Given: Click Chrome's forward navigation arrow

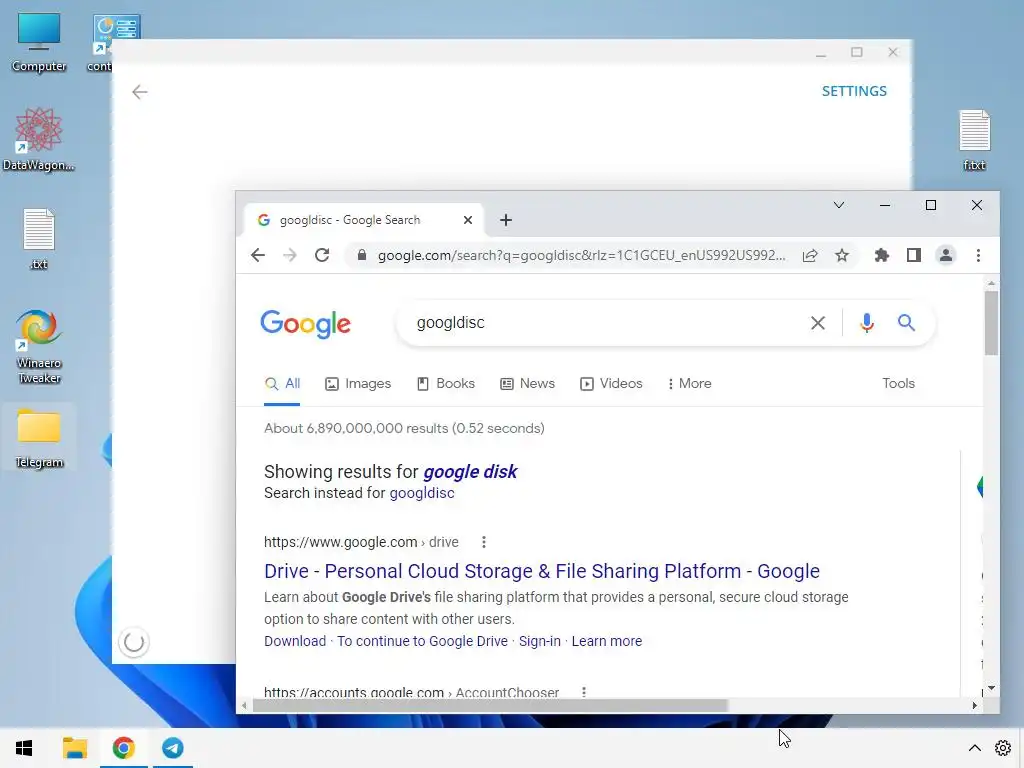Looking at the screenshot, I should (x=290, y=255).
